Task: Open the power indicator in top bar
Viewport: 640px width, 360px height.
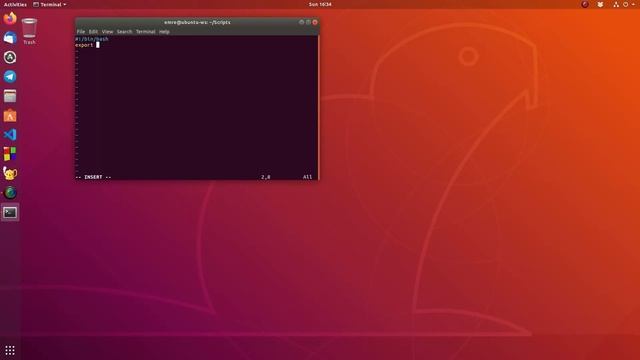Action: 625,4
